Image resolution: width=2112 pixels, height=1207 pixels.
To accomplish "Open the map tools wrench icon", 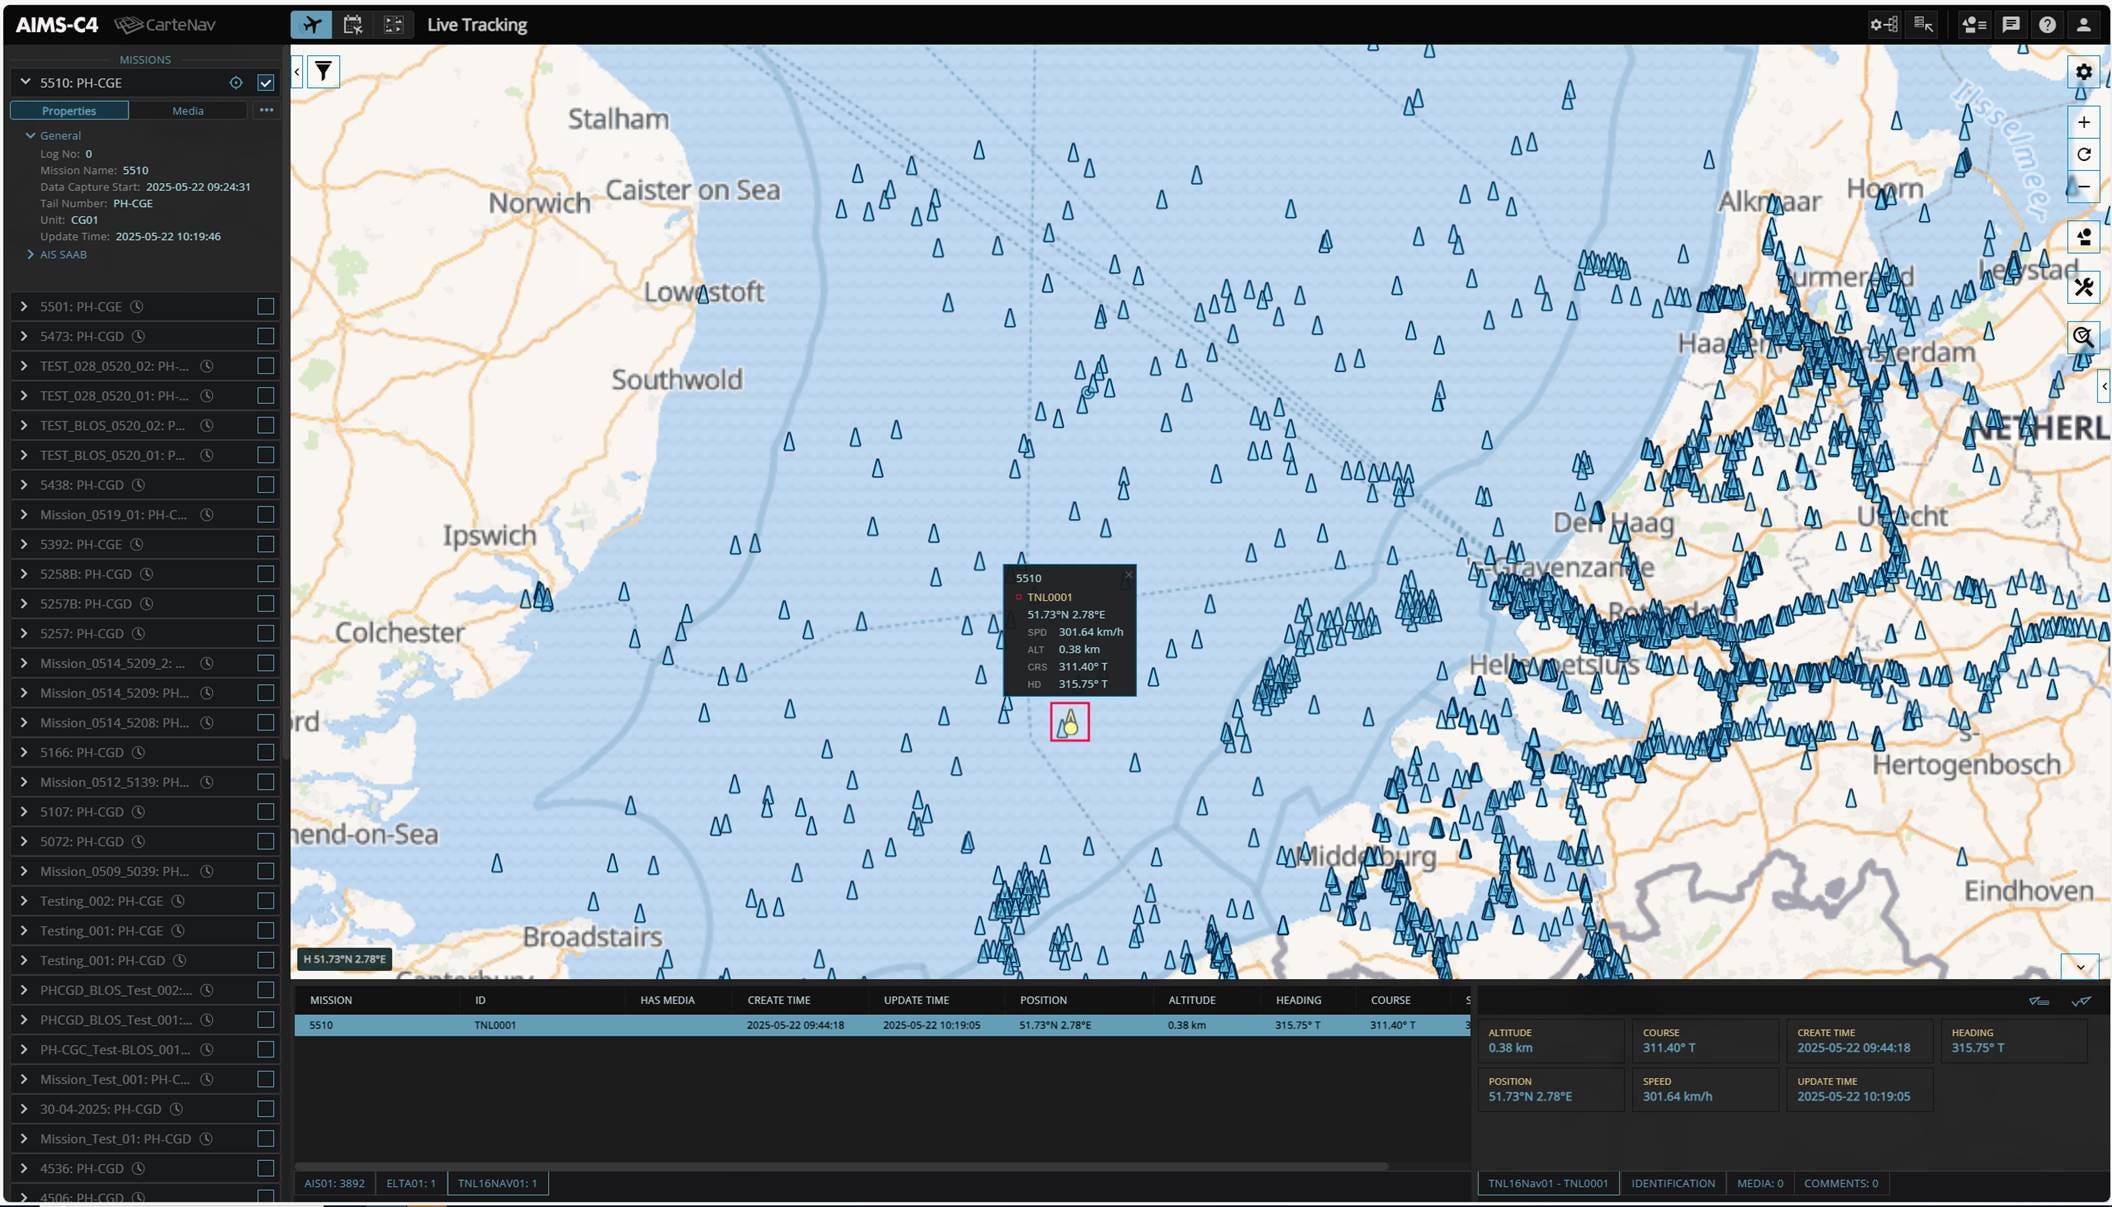I will pyautogui.click(x=2083, y=288).
